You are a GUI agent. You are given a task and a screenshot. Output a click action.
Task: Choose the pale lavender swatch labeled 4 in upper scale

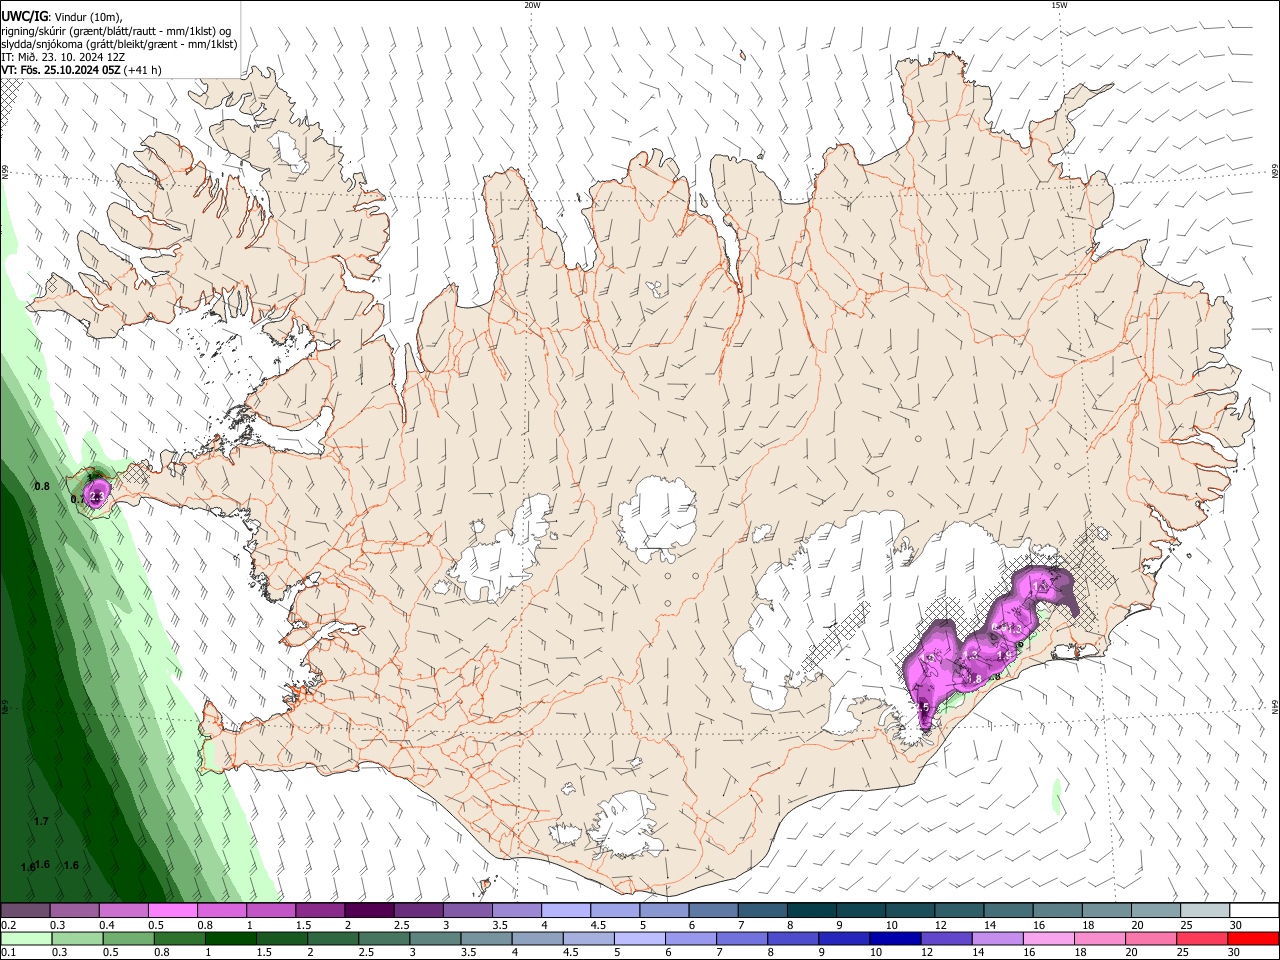point(565,911)
